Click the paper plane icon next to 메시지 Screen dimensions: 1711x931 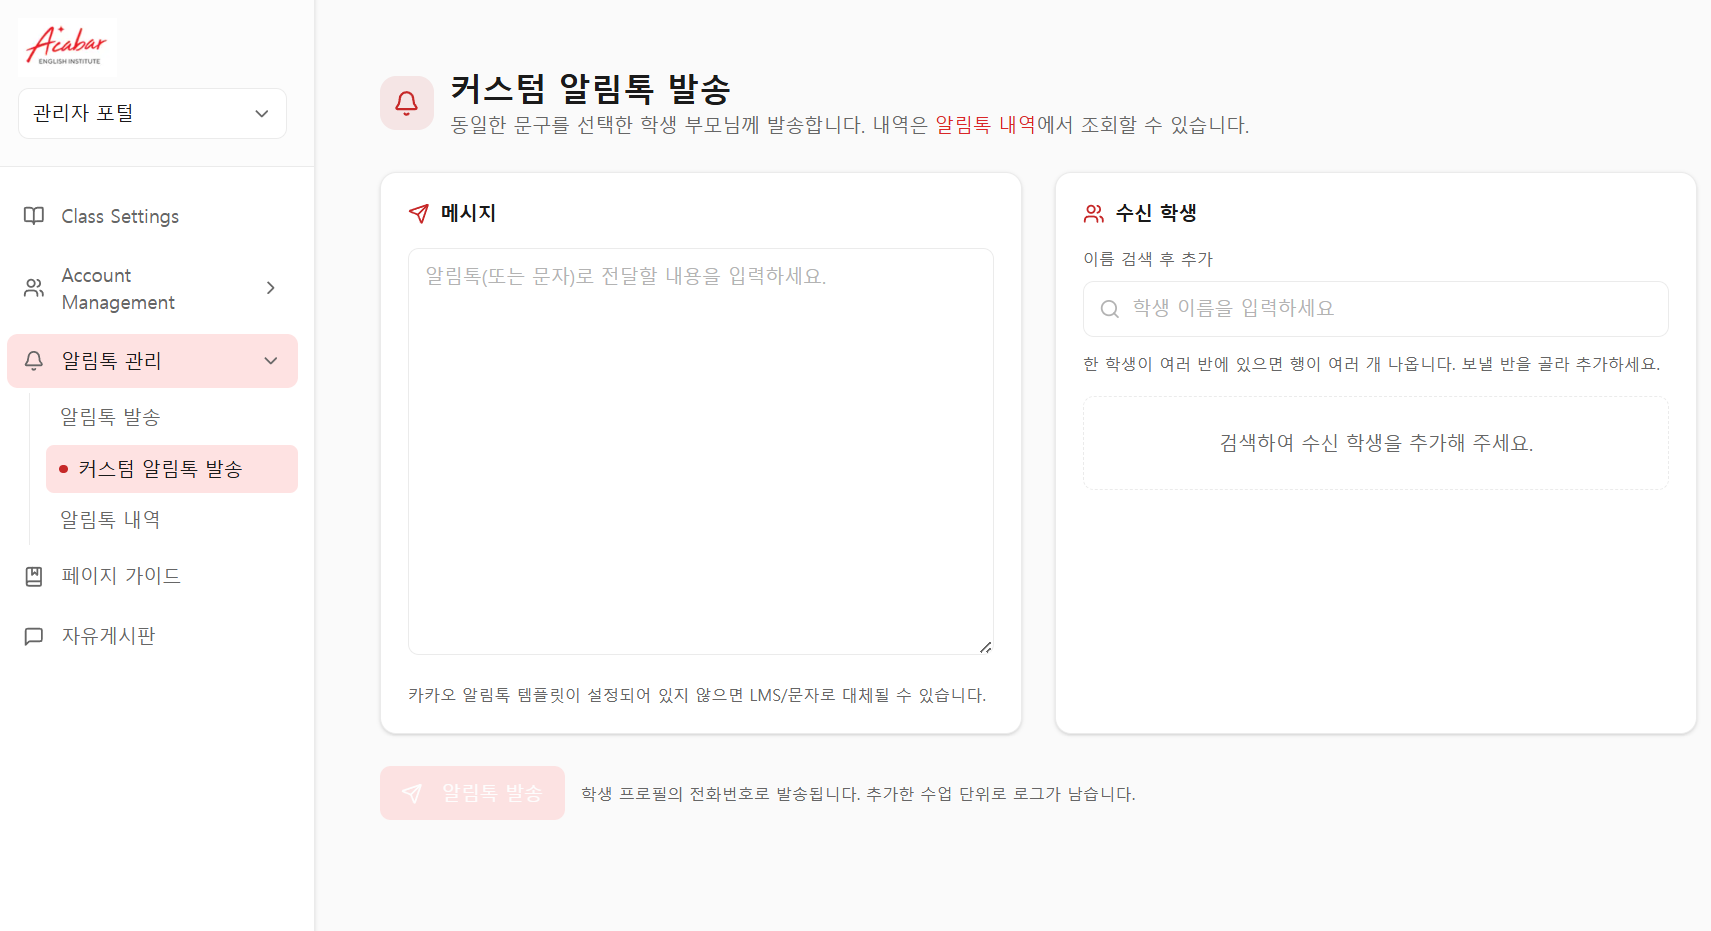tap(418, 212)
